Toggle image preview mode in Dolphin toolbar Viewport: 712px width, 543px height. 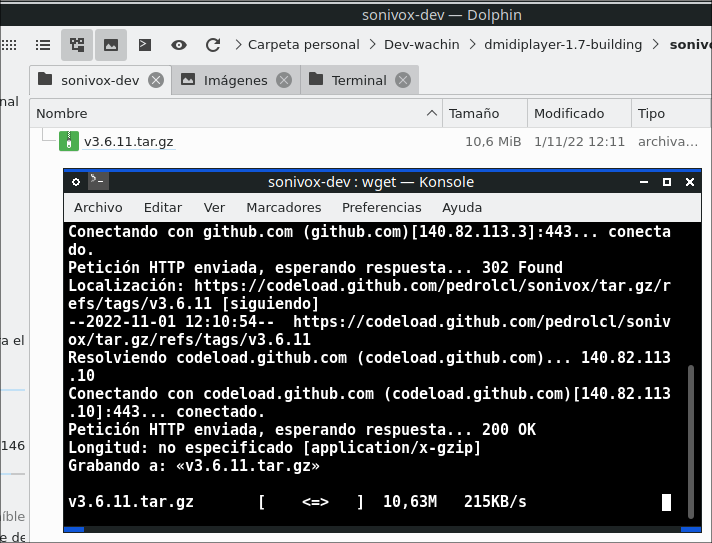111,45
